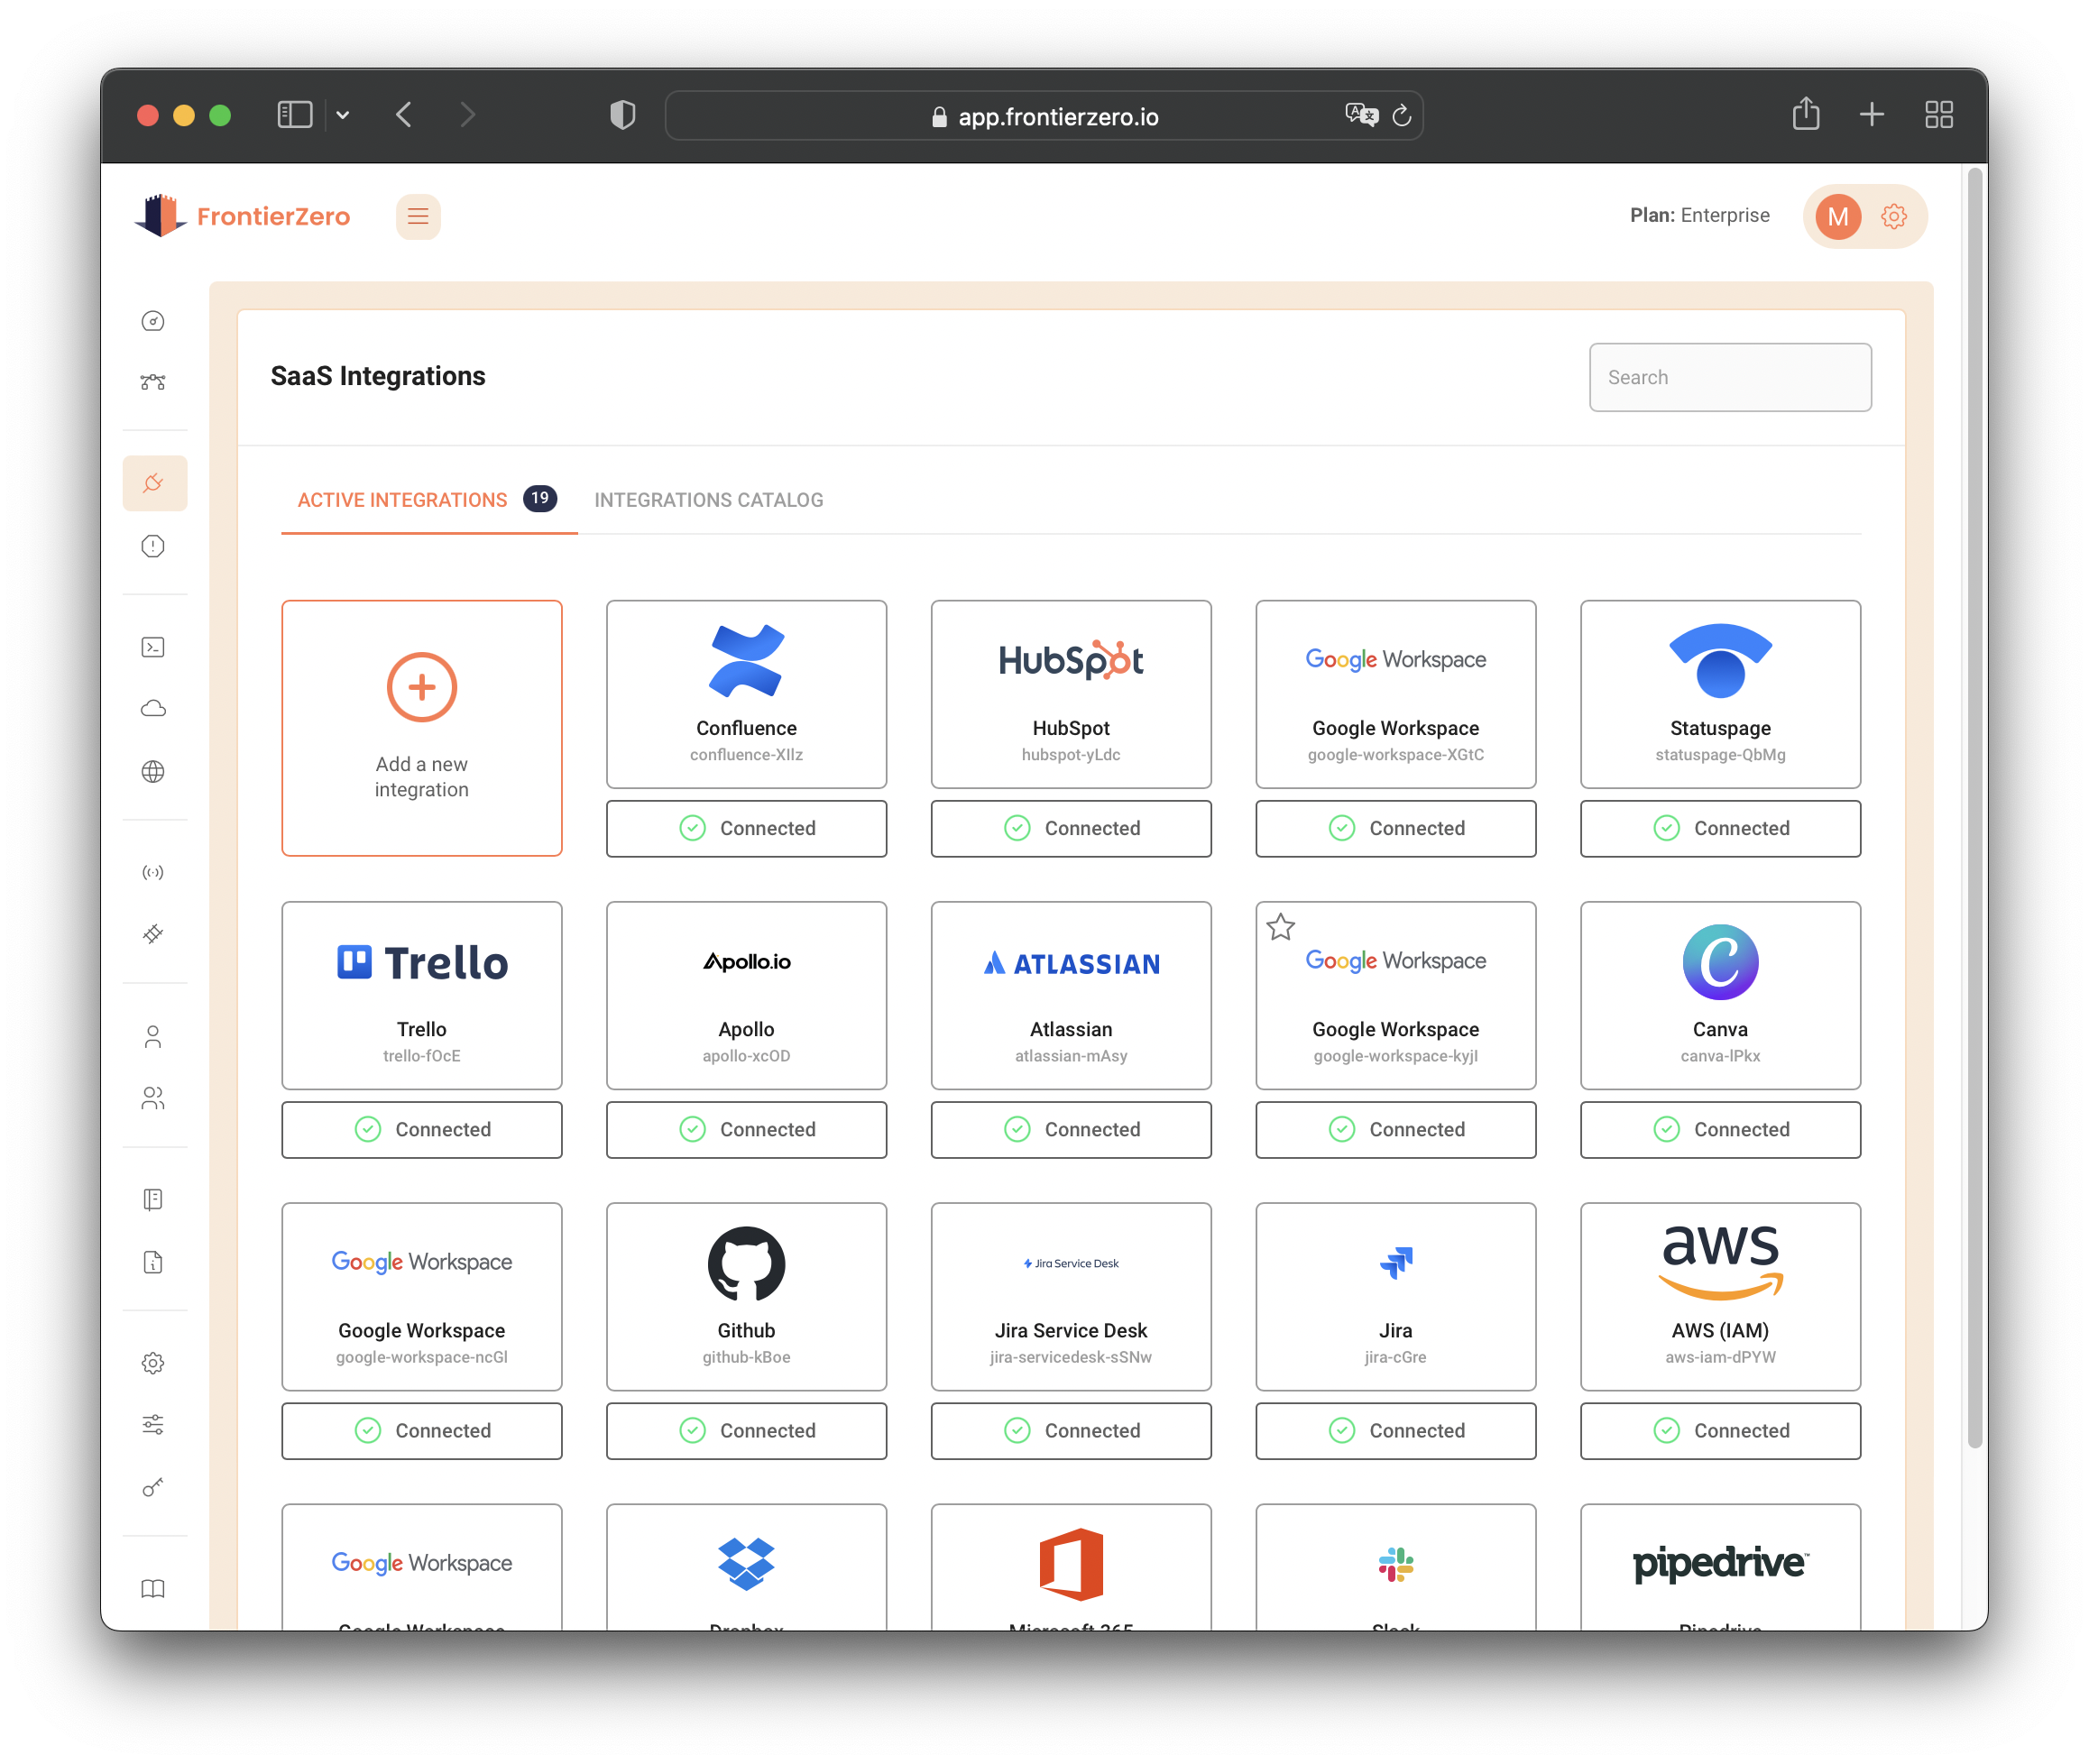The width and height of the screenshot is (2089, 1764).
Task: Click the Search integrations field
Action: point(1729,377)
